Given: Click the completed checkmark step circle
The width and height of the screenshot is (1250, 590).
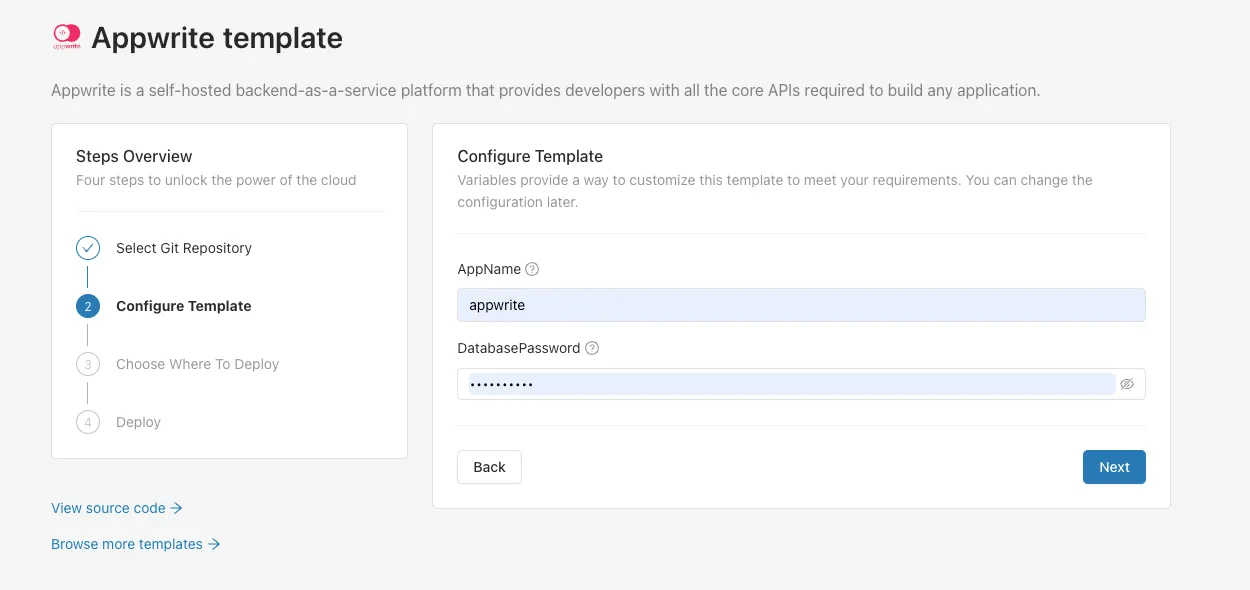Looking at the screenshot, I should point(88,248).
